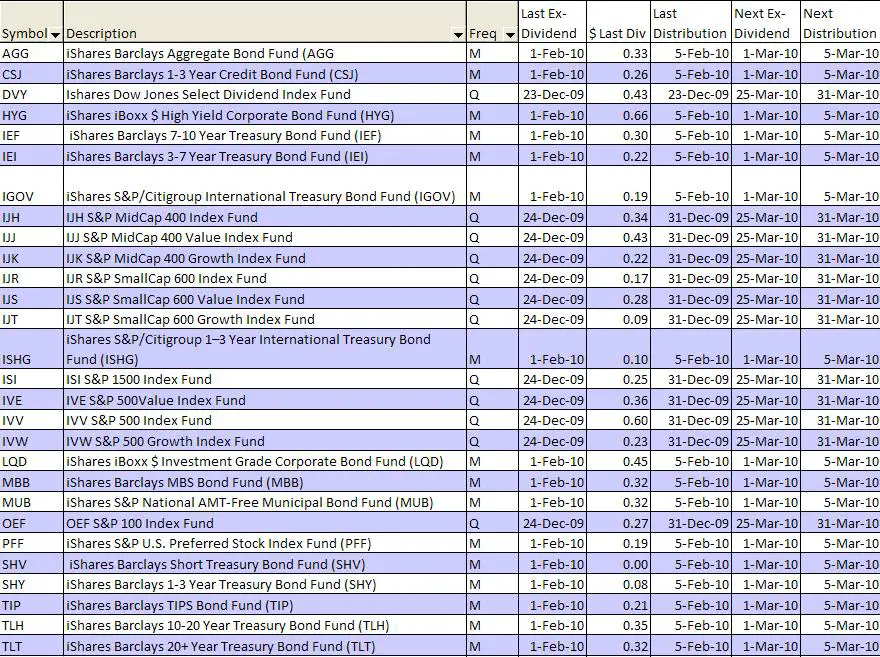Image resolution: width=880 pixels, height=657 pixels.
Task: Select iShares Barclays TIPS Bond Fund cell
Action: pyautogui.click(x=265, y=605)
